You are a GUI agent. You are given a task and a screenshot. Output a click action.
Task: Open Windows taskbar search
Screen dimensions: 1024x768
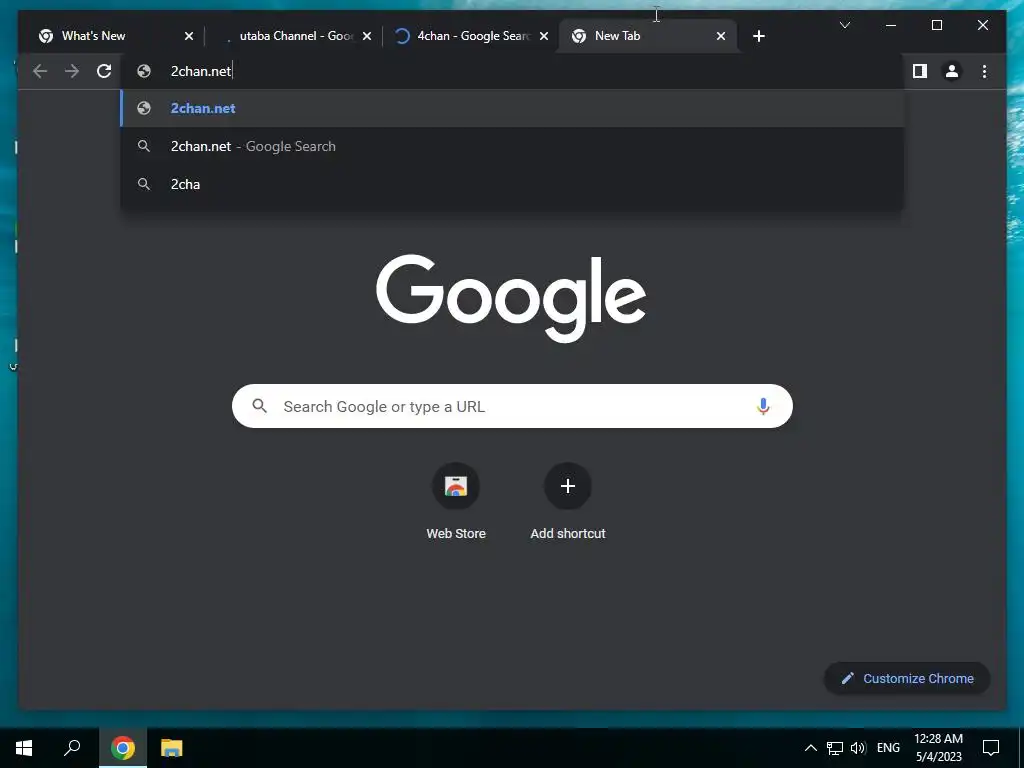click(72, 748)
